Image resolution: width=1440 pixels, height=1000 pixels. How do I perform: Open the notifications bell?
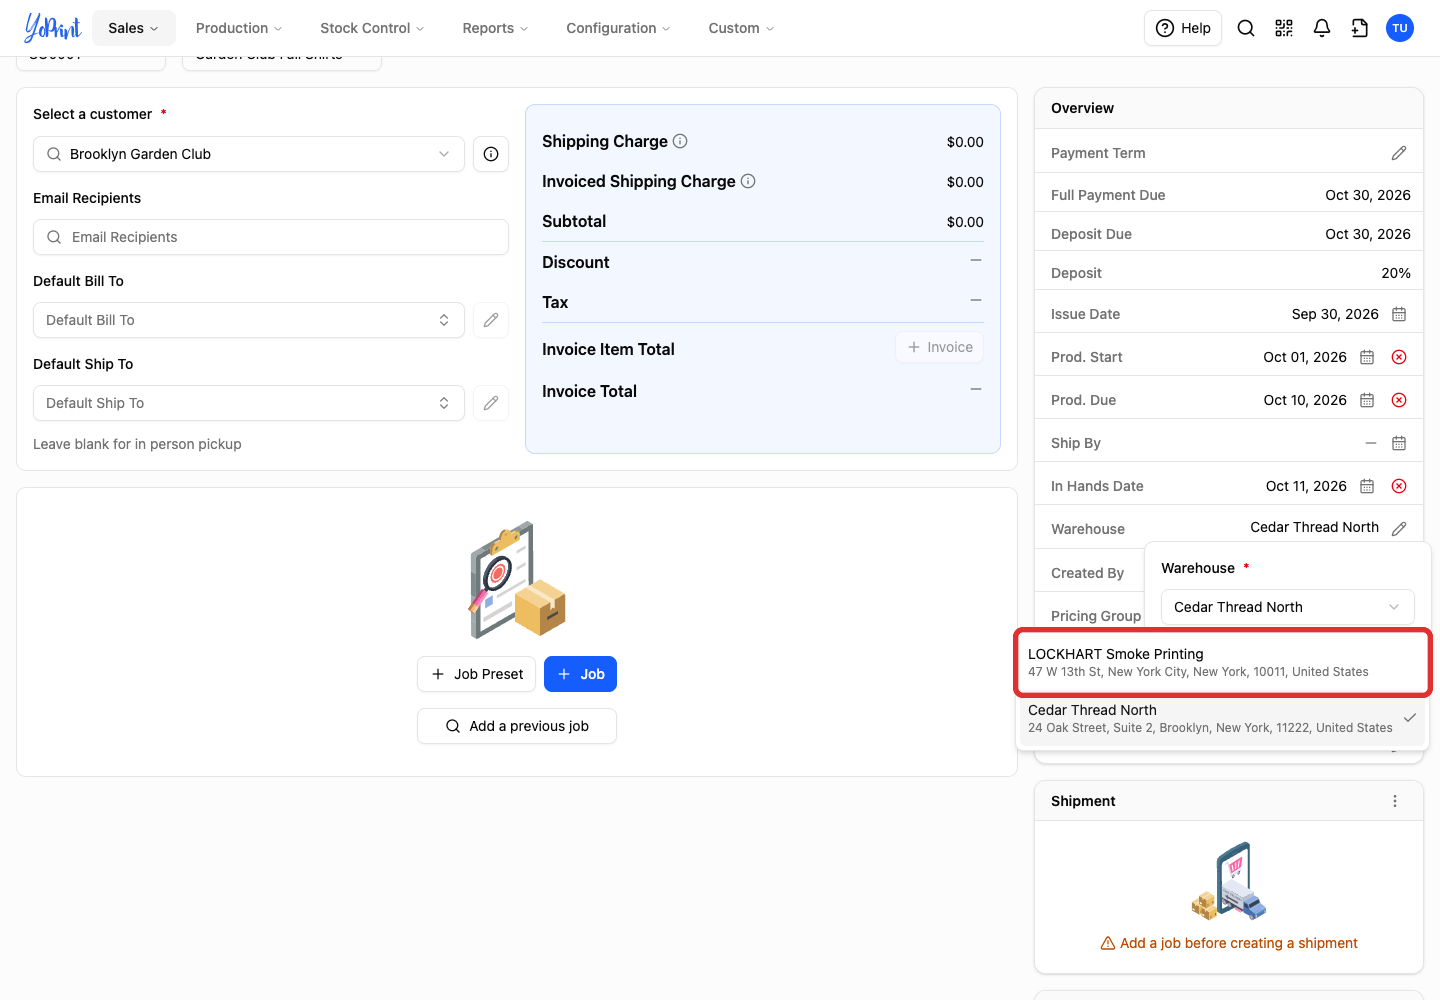[x=1322, y=28]
